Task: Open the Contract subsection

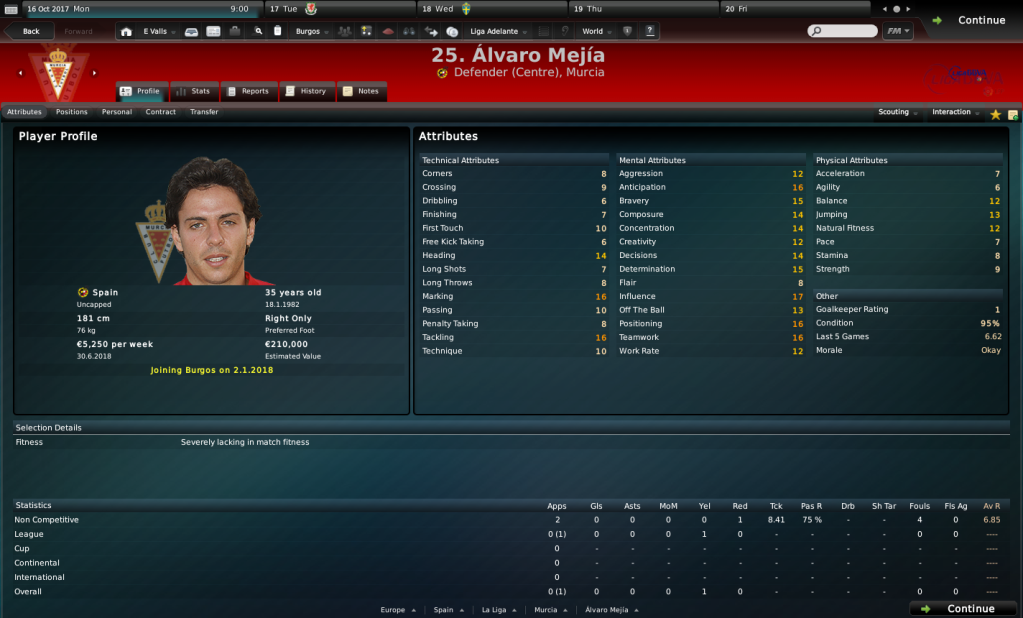Action: click(x=160, y=112)
